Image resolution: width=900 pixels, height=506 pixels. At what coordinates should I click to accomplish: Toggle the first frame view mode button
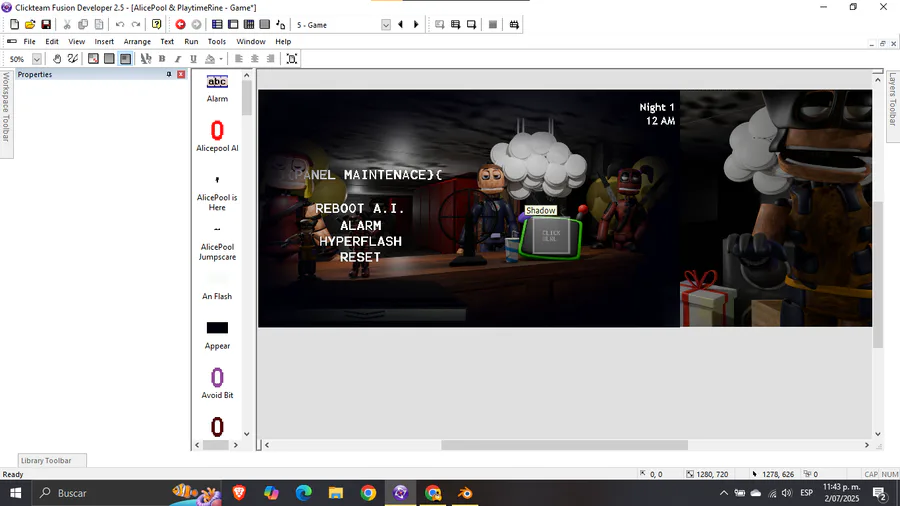[x=93, y=59]
